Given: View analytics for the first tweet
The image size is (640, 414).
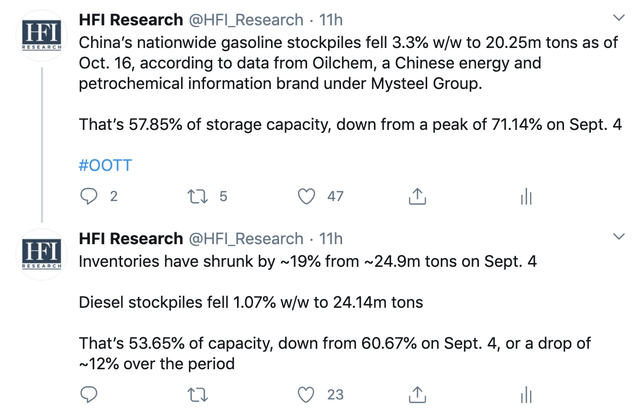Looking at the screenshot, I should [526, 196].
